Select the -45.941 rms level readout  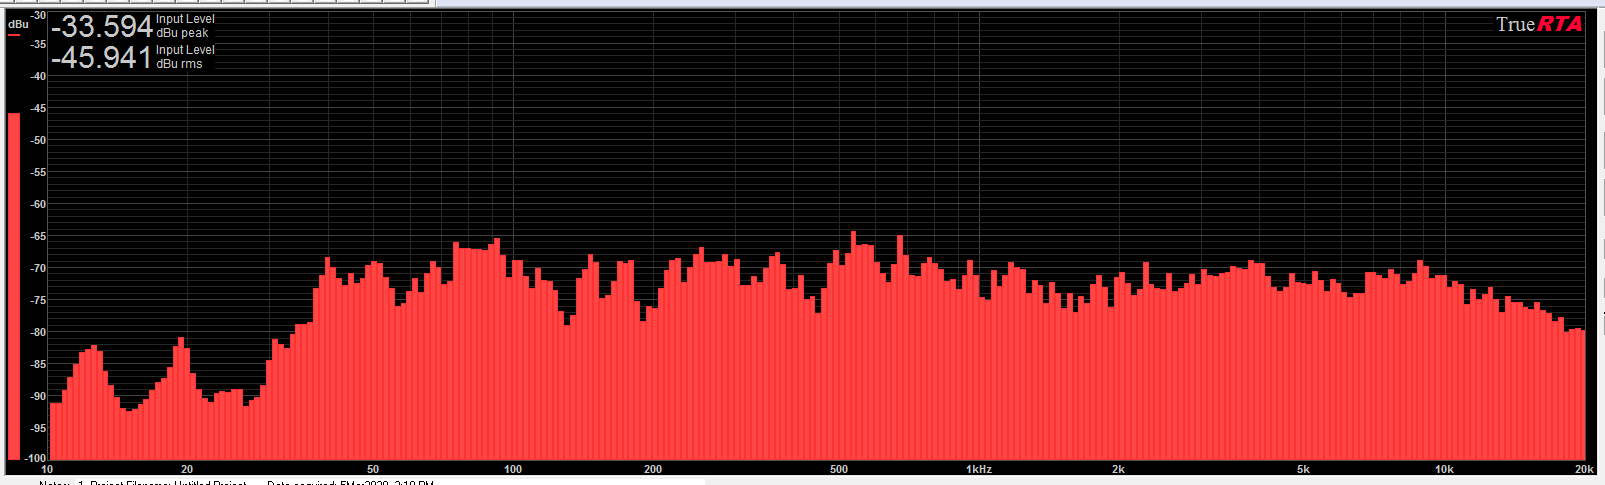(x=101, y=57)
